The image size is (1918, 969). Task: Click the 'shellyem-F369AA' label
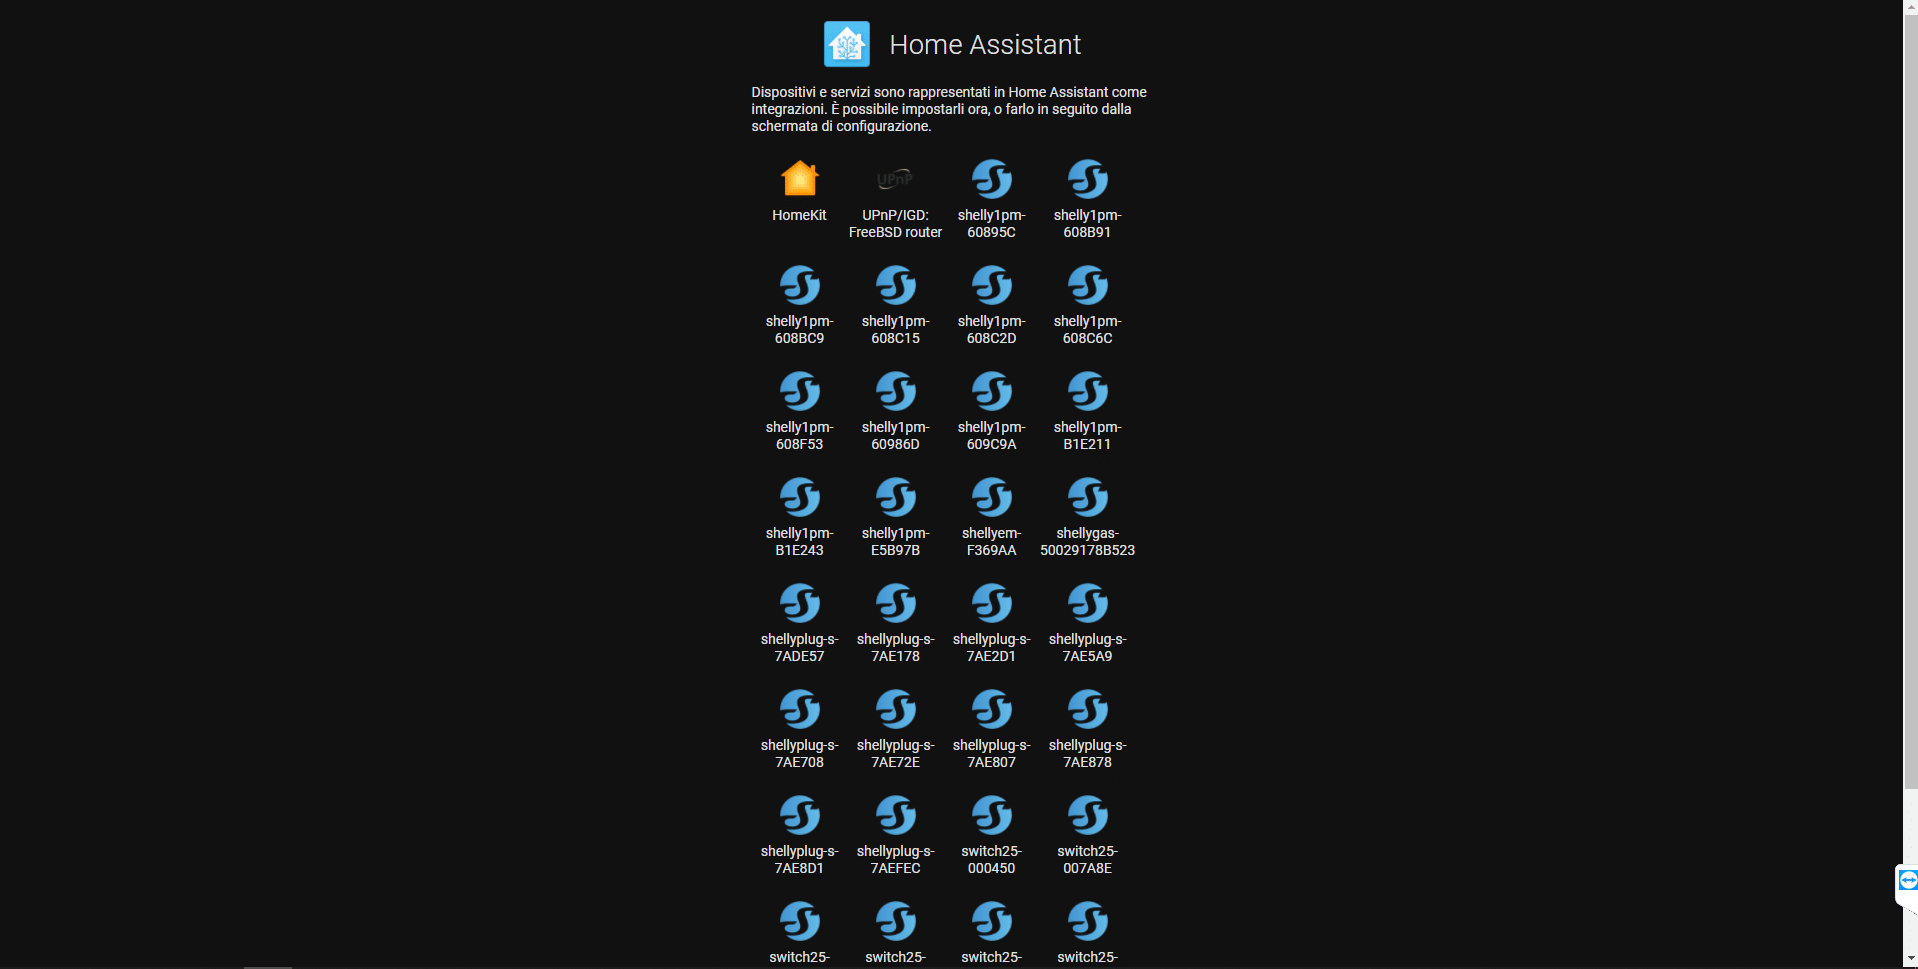[991, 541]
